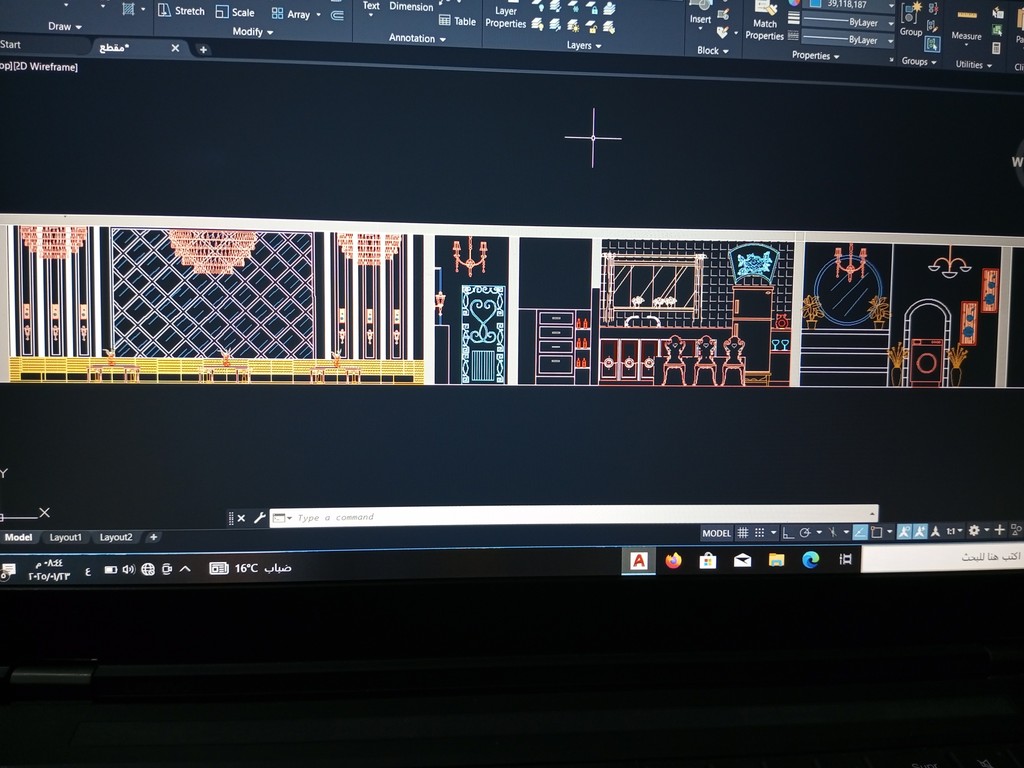Add a new drawing tab
Viewport: 1024px width, 768px height.
[x=203, y=50]
